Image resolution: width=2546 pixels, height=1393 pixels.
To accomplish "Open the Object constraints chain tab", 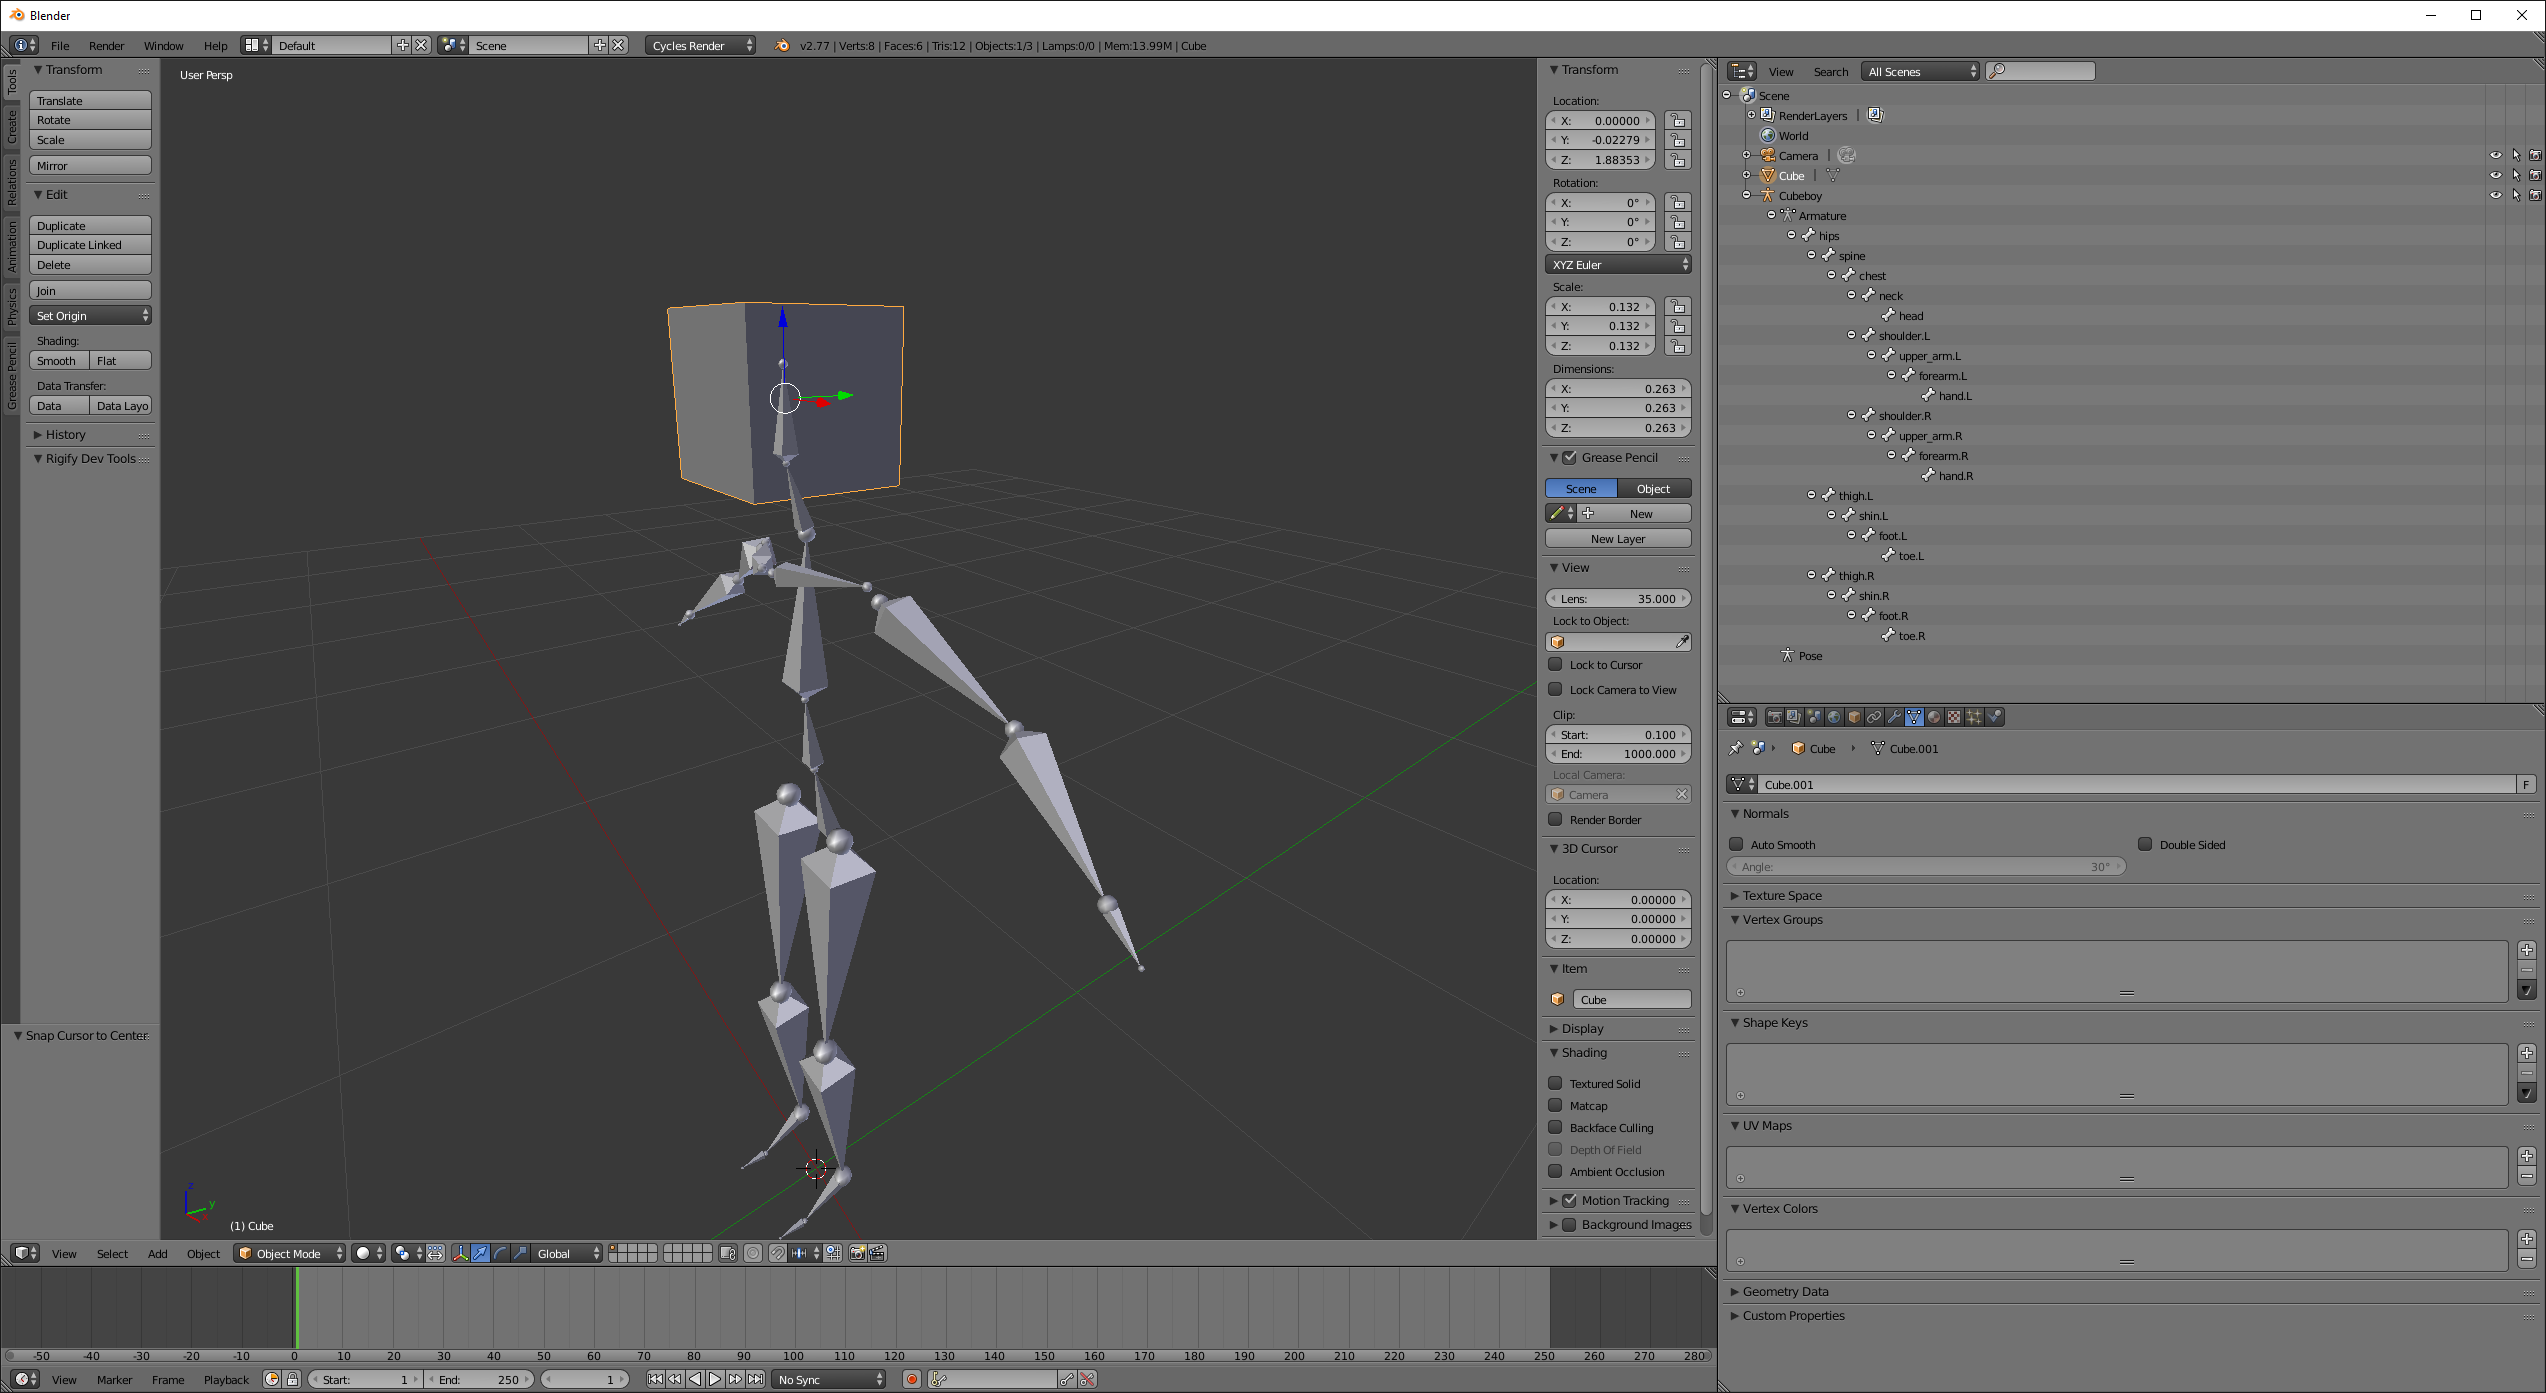I will [x=1874, y=717].
